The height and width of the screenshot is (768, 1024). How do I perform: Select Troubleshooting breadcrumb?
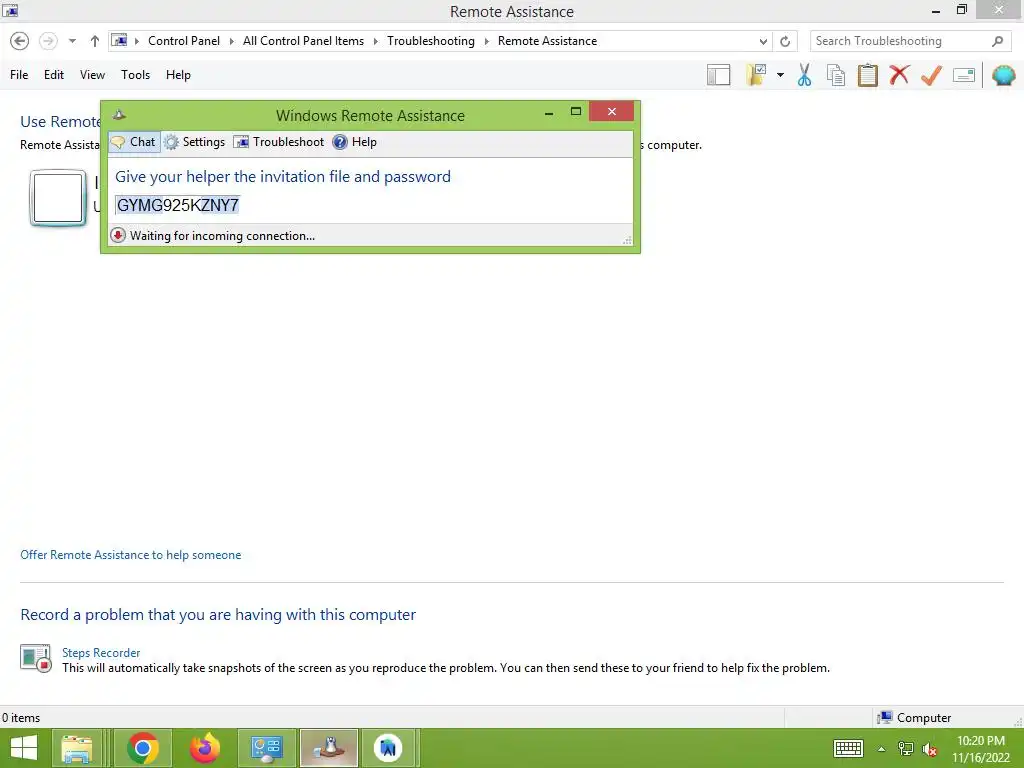point(430,40)
